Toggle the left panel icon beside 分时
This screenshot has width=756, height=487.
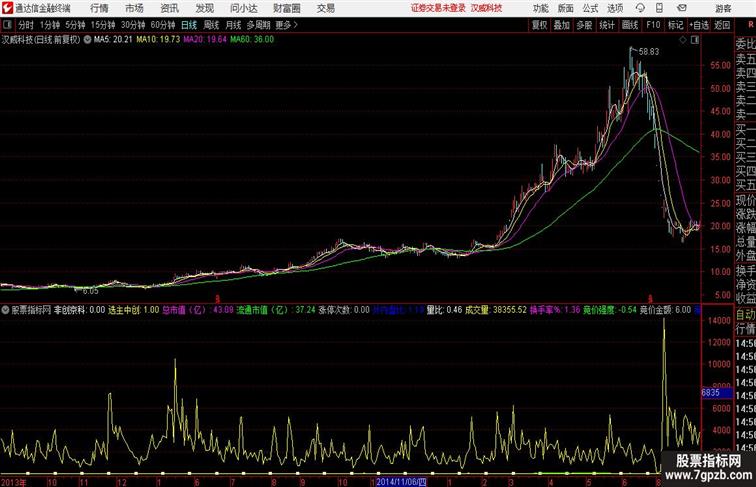7,25
